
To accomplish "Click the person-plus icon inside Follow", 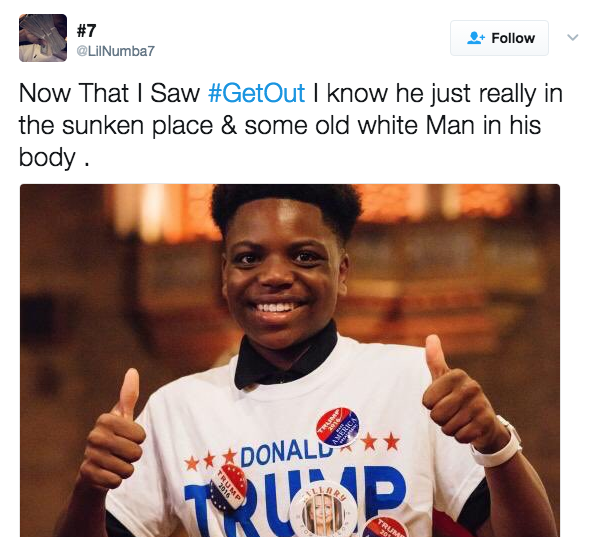I will click(475, 38).
